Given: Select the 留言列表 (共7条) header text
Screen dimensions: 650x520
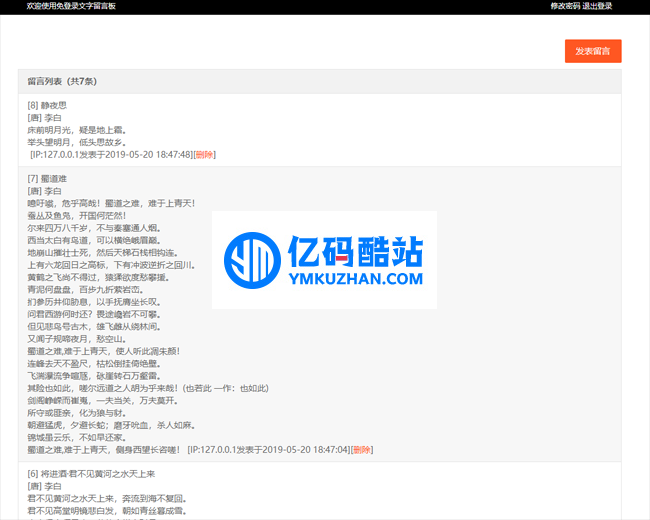Looking at the screenshot, I should (x=62, y=81).
